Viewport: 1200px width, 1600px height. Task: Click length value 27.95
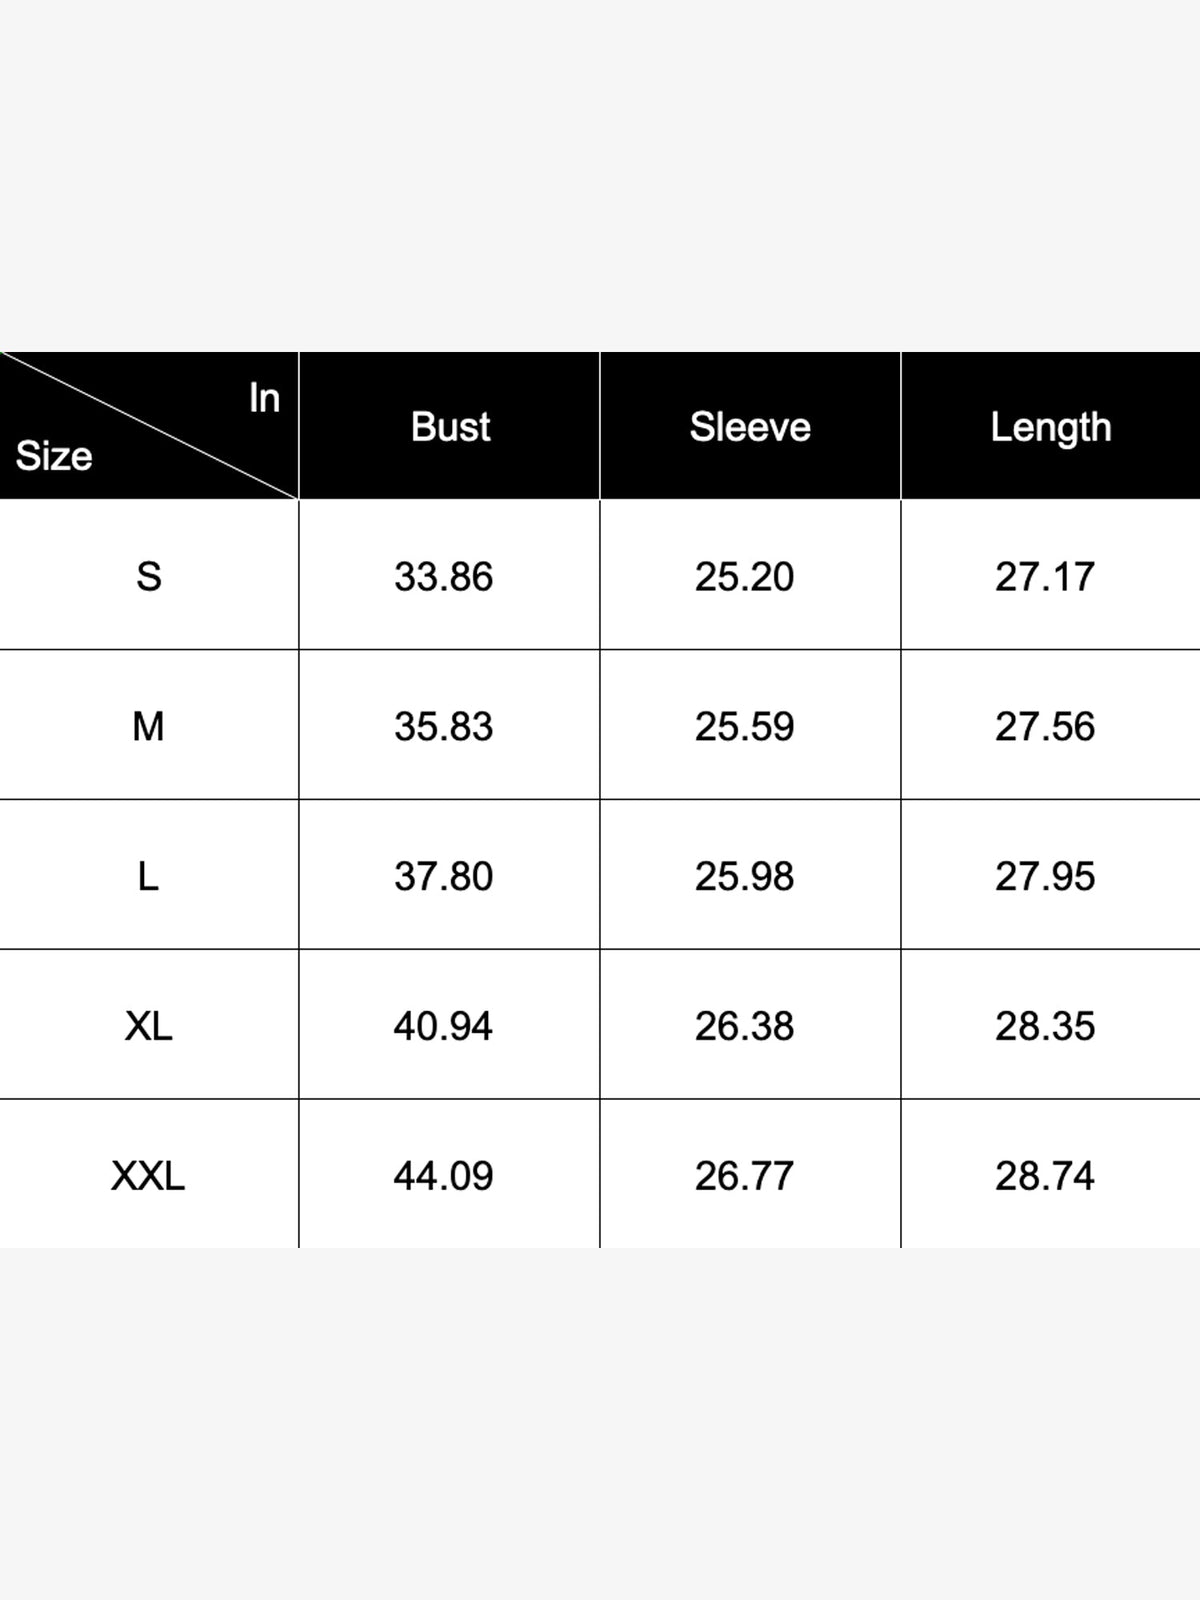[1045, 877]
